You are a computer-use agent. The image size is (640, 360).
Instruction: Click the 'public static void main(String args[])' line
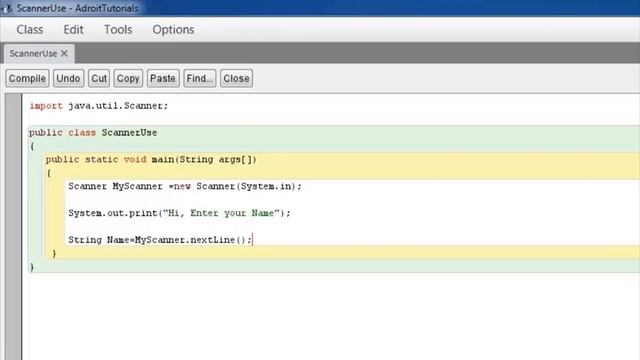151,160
